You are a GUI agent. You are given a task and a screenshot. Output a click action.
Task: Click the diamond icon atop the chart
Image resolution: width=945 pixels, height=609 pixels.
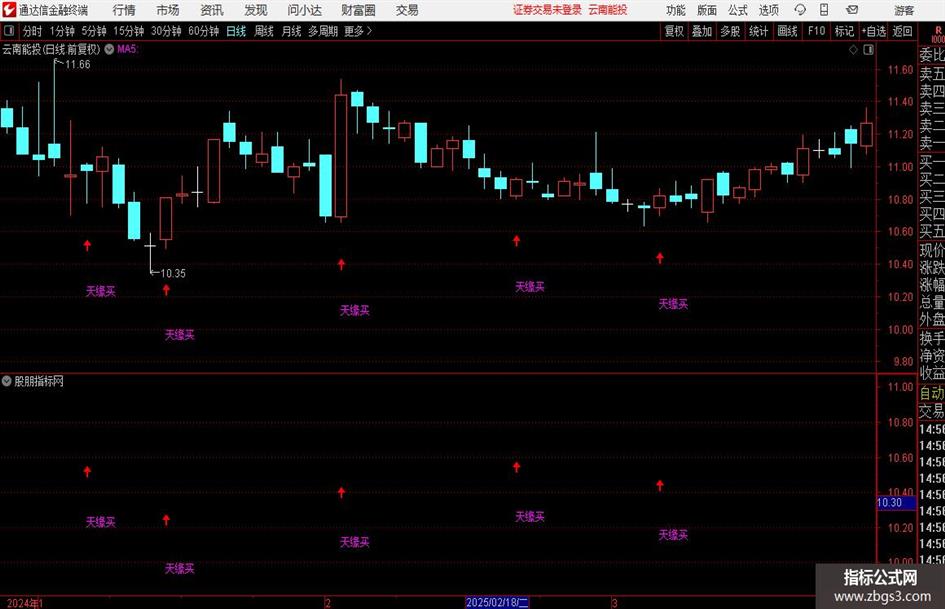click(x=853, y=50)
